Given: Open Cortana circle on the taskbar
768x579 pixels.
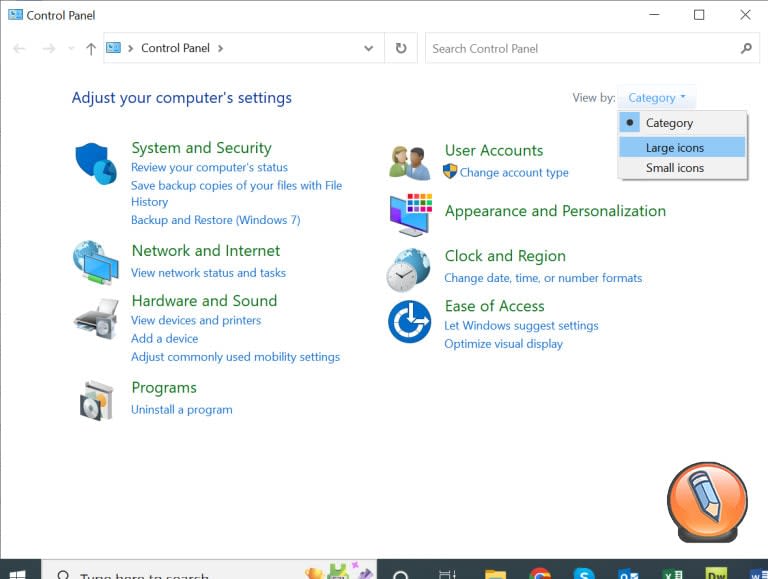Looking at the screenshot, I should point(401,574).
